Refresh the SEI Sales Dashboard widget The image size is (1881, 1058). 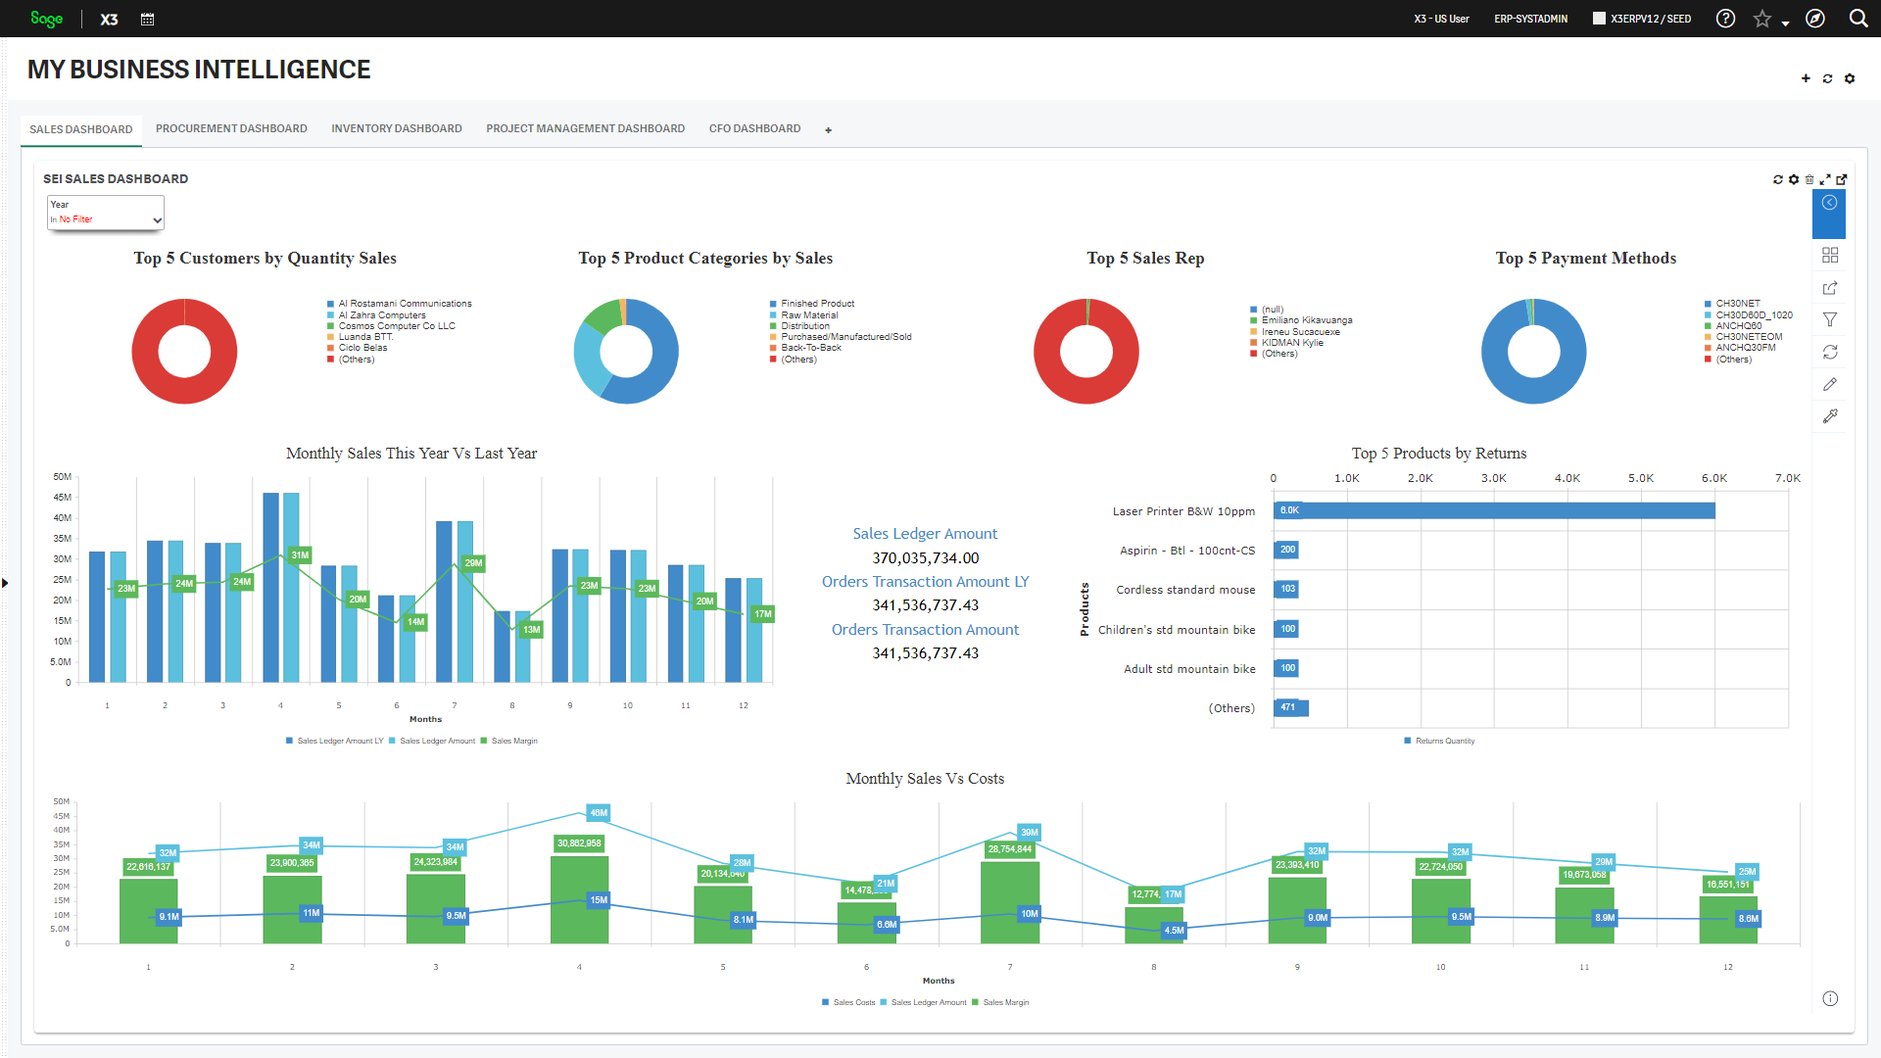(1778, 179)
